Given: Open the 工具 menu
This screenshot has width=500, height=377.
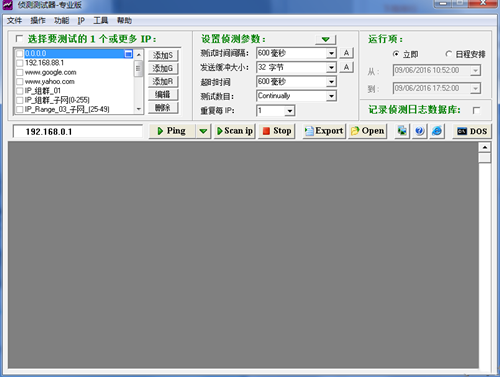Looking at the screenshot, I should (x=100, y=21).
